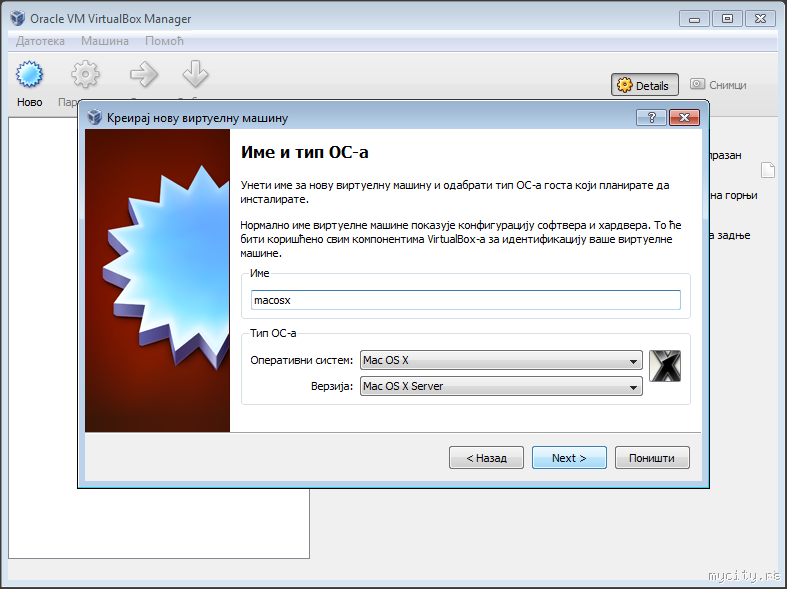The image size is (787, 589).
Task: Open the Датотека menu
Action: 40,41
